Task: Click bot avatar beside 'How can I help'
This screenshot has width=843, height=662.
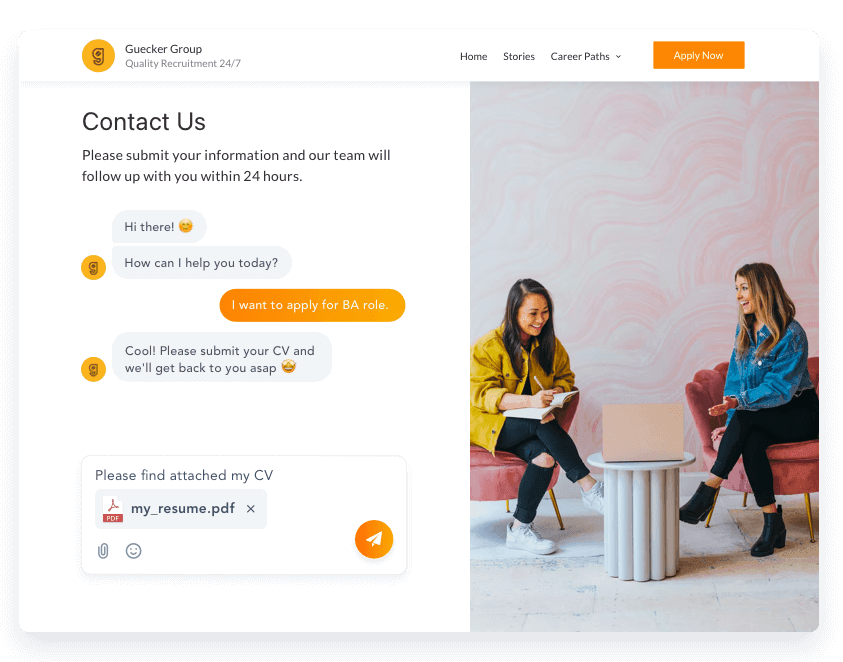Action: [94, 267]
